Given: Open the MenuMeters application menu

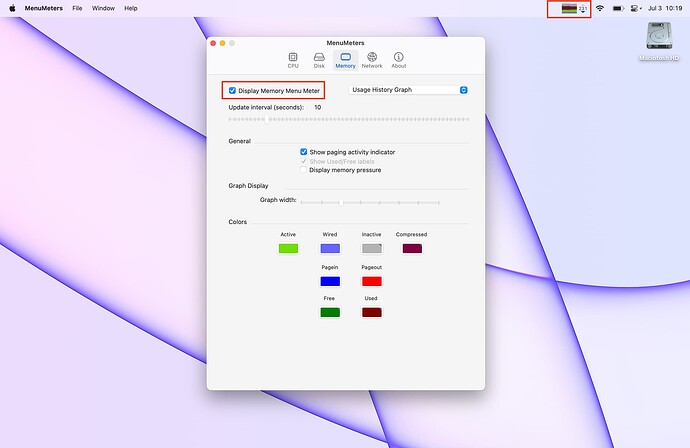Looking at the screenshot, I should point(44,8).
